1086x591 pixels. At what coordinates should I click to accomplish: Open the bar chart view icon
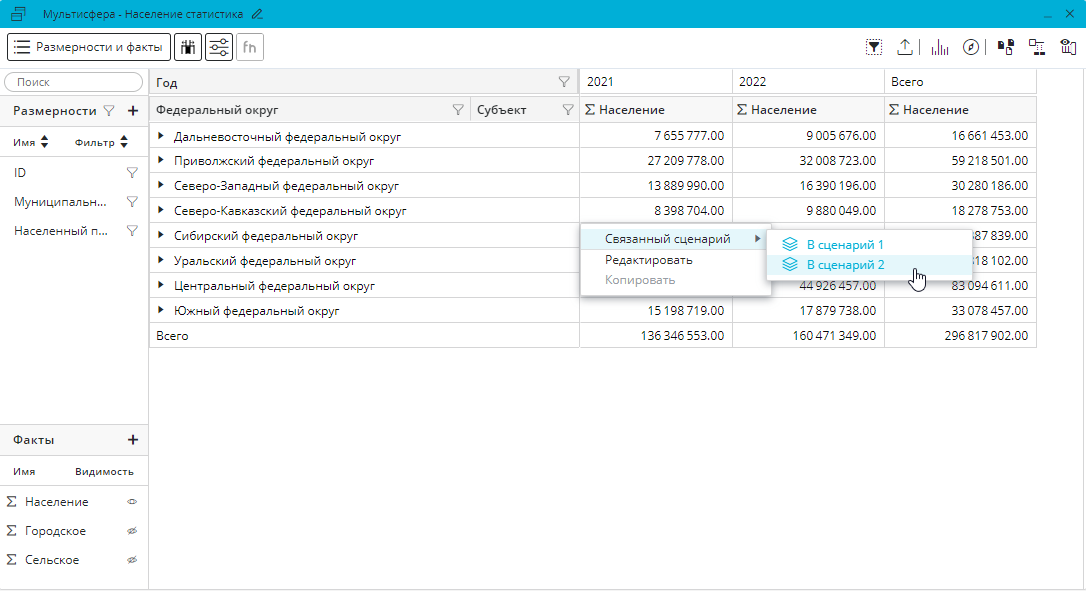[x=940, y=47]
